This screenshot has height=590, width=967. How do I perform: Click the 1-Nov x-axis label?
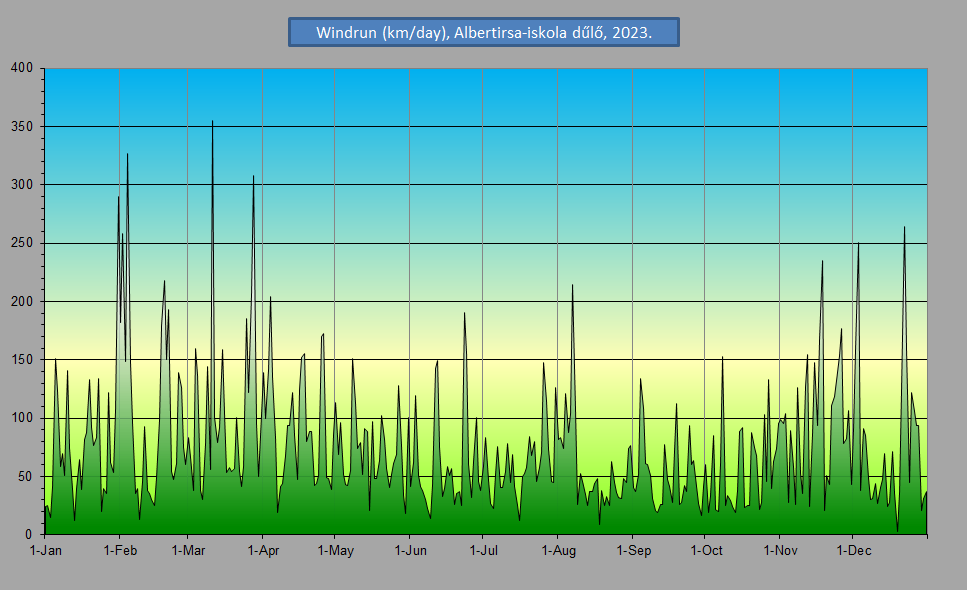[780, 550]
